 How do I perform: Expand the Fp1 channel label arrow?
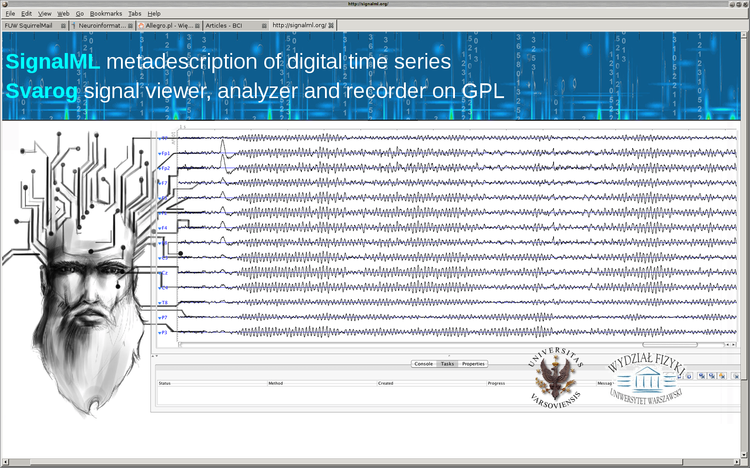coord(159,154)
